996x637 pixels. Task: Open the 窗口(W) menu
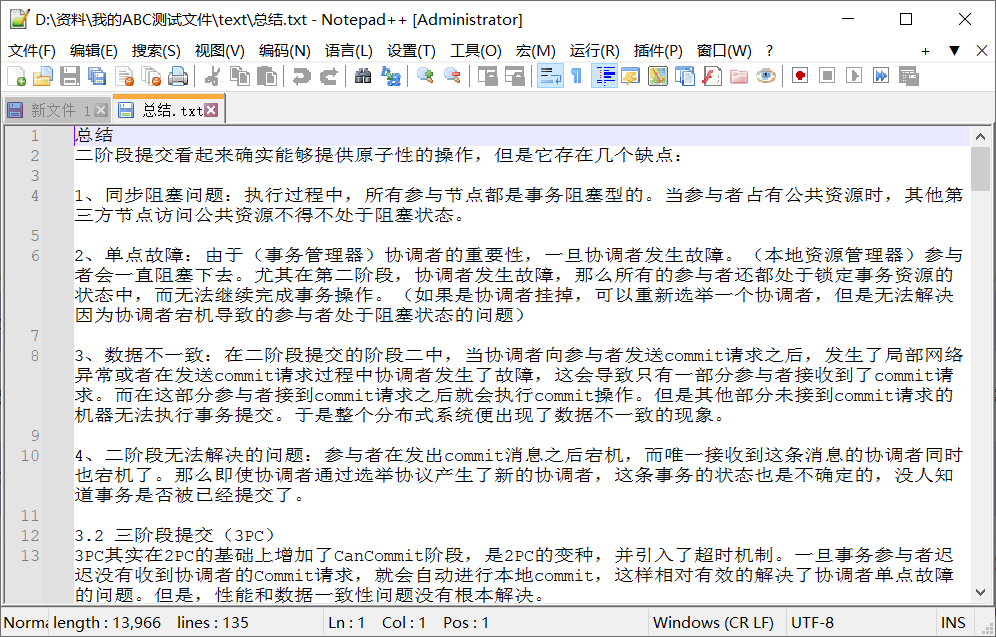(x=724, y=51)
